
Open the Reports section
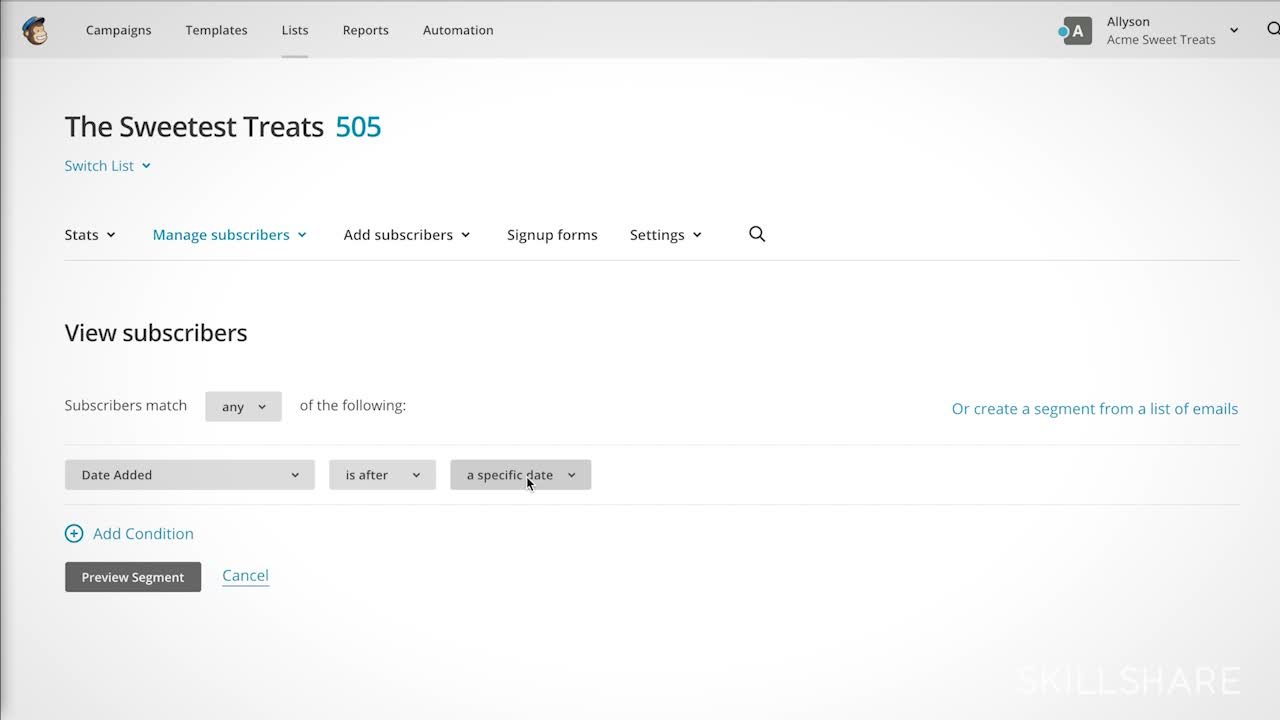[x=365, y=30]
